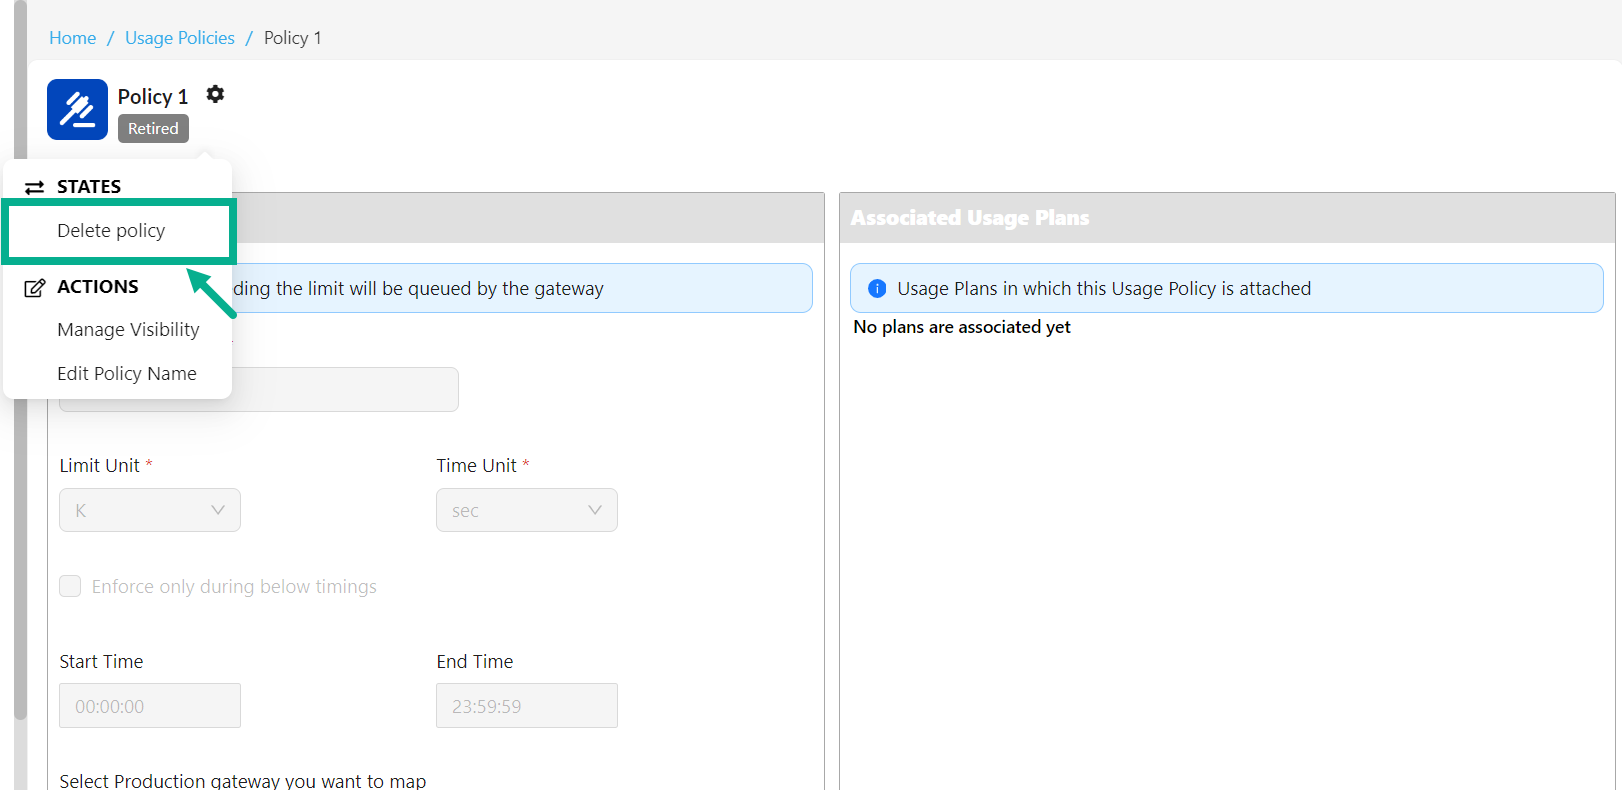
Task: Expand the Time Unit dropdown showing sec
Action: (x=526, y=510)
